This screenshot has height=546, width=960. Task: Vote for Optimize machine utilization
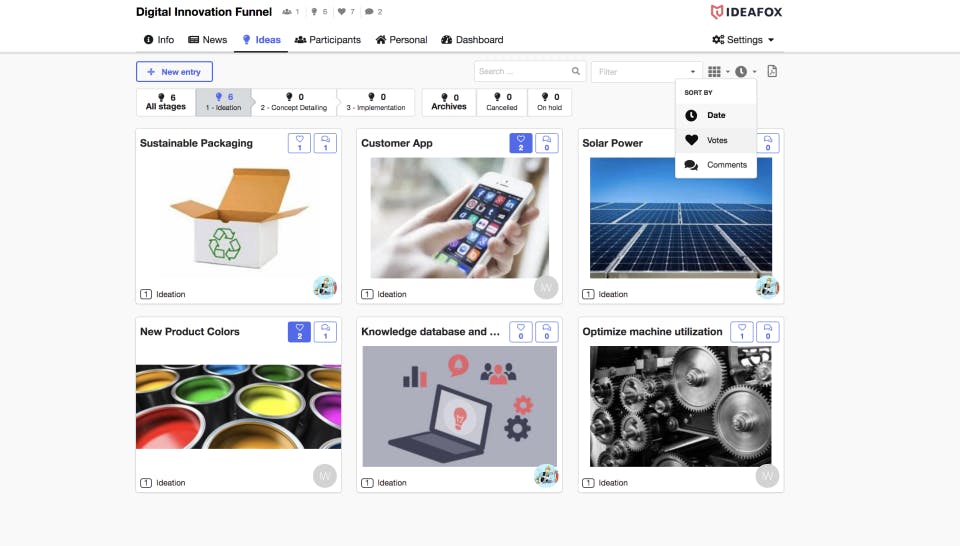coord(741,332)
